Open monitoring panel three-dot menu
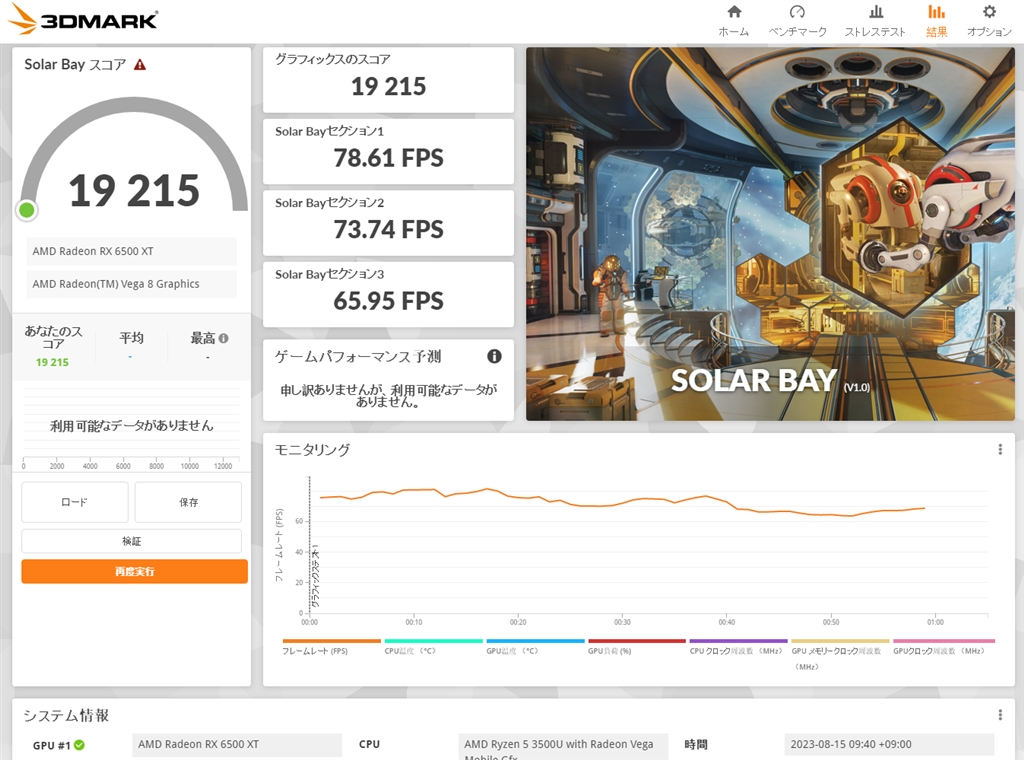The width and height of the screenshot is (1024, 760). click(x=1000, y=449)
